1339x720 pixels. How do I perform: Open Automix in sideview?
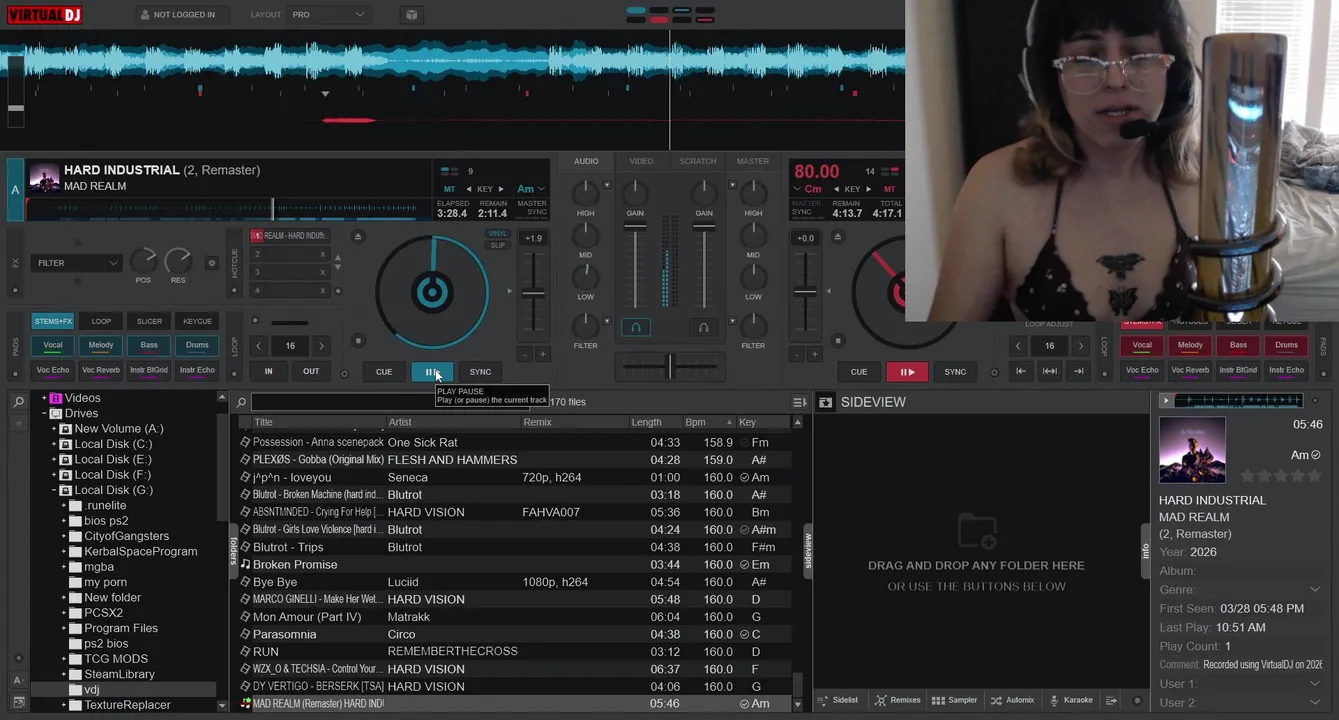(1012, 700)
